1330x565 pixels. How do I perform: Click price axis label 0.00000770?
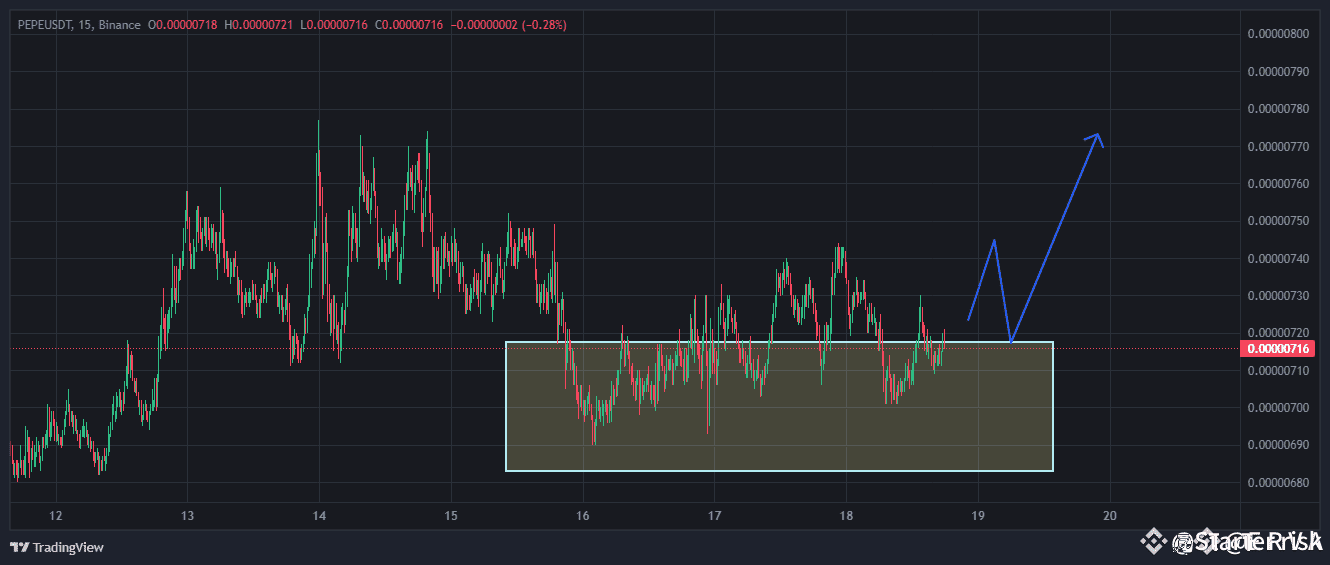[x=1277, y=146]
